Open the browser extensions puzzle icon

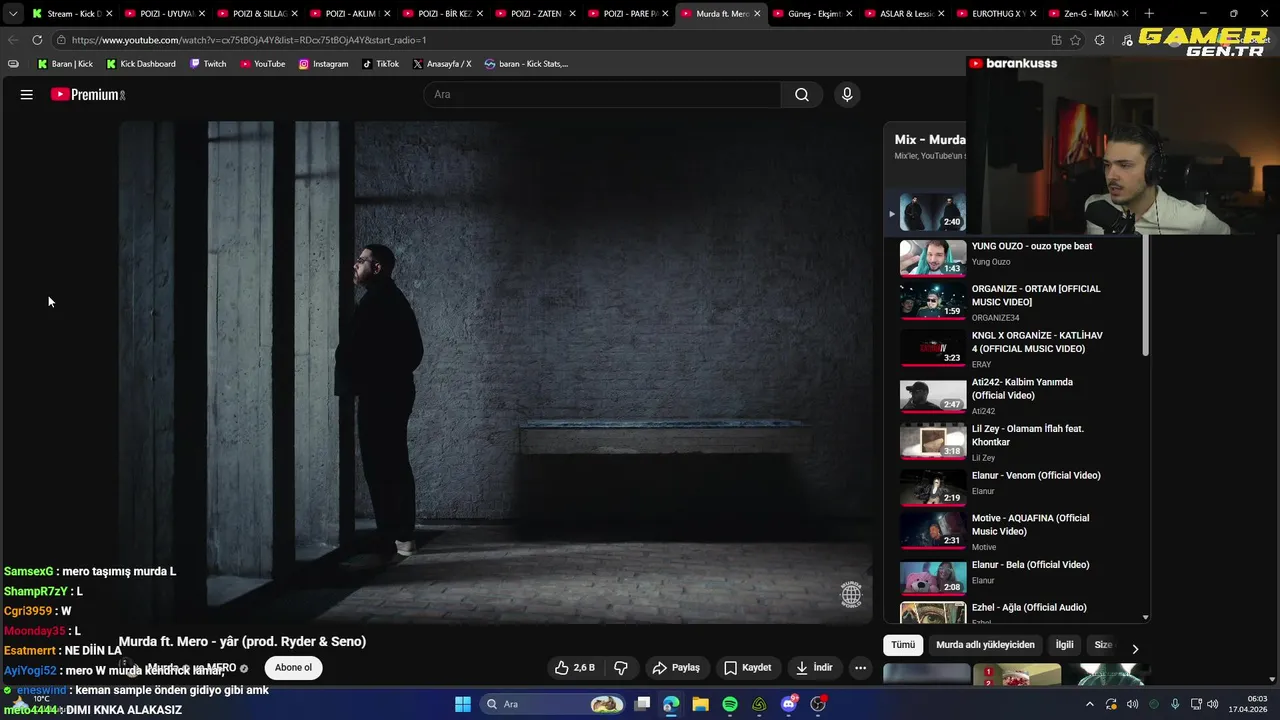(x=1100, y=40)
